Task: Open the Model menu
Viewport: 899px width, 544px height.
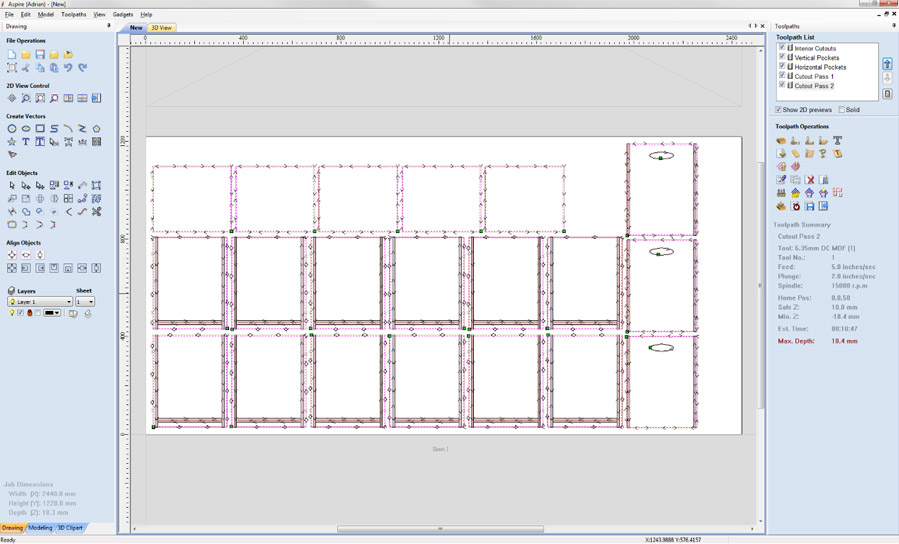Action: [x=46, y=14]
